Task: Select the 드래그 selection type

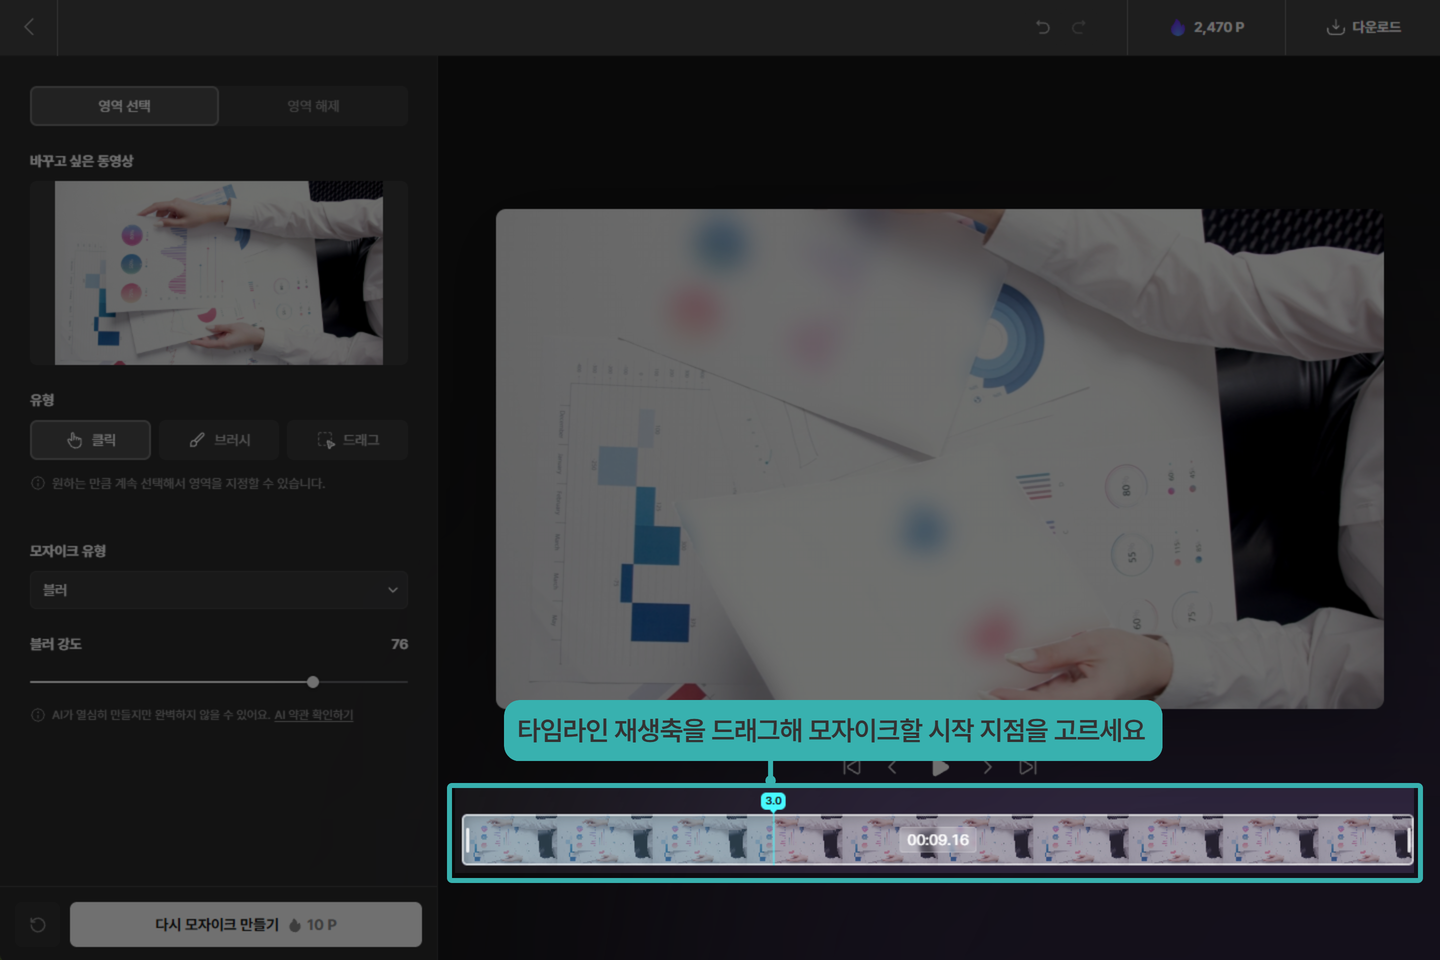Action: [x=347, y=440]
